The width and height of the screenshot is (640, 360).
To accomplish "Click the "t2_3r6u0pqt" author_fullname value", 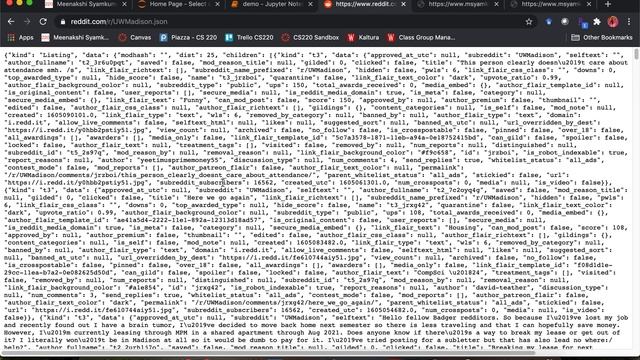I will 105,62.
